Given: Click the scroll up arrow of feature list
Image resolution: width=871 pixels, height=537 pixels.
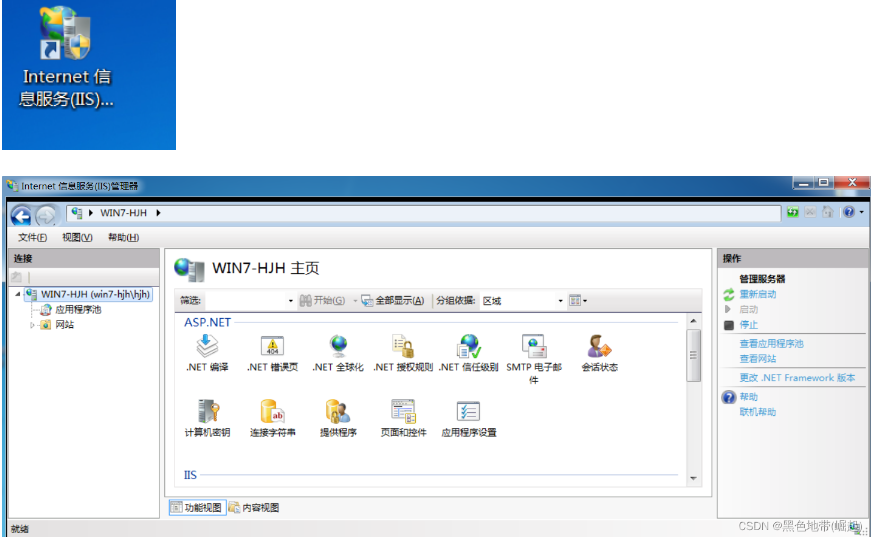Looking at the screenshot, I should click(x=693, y=322).
